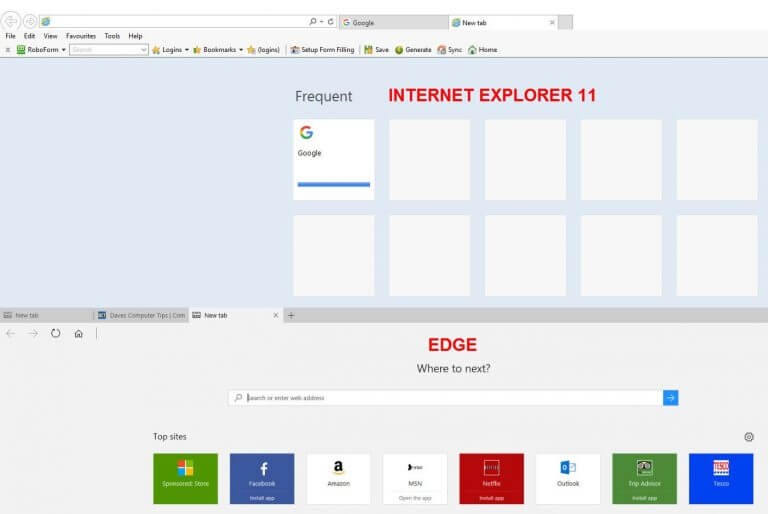The height and width of the screenshot is (514, 768).
Task: Click Internet Explorer forward arrow button
Action: coord(30,21)
